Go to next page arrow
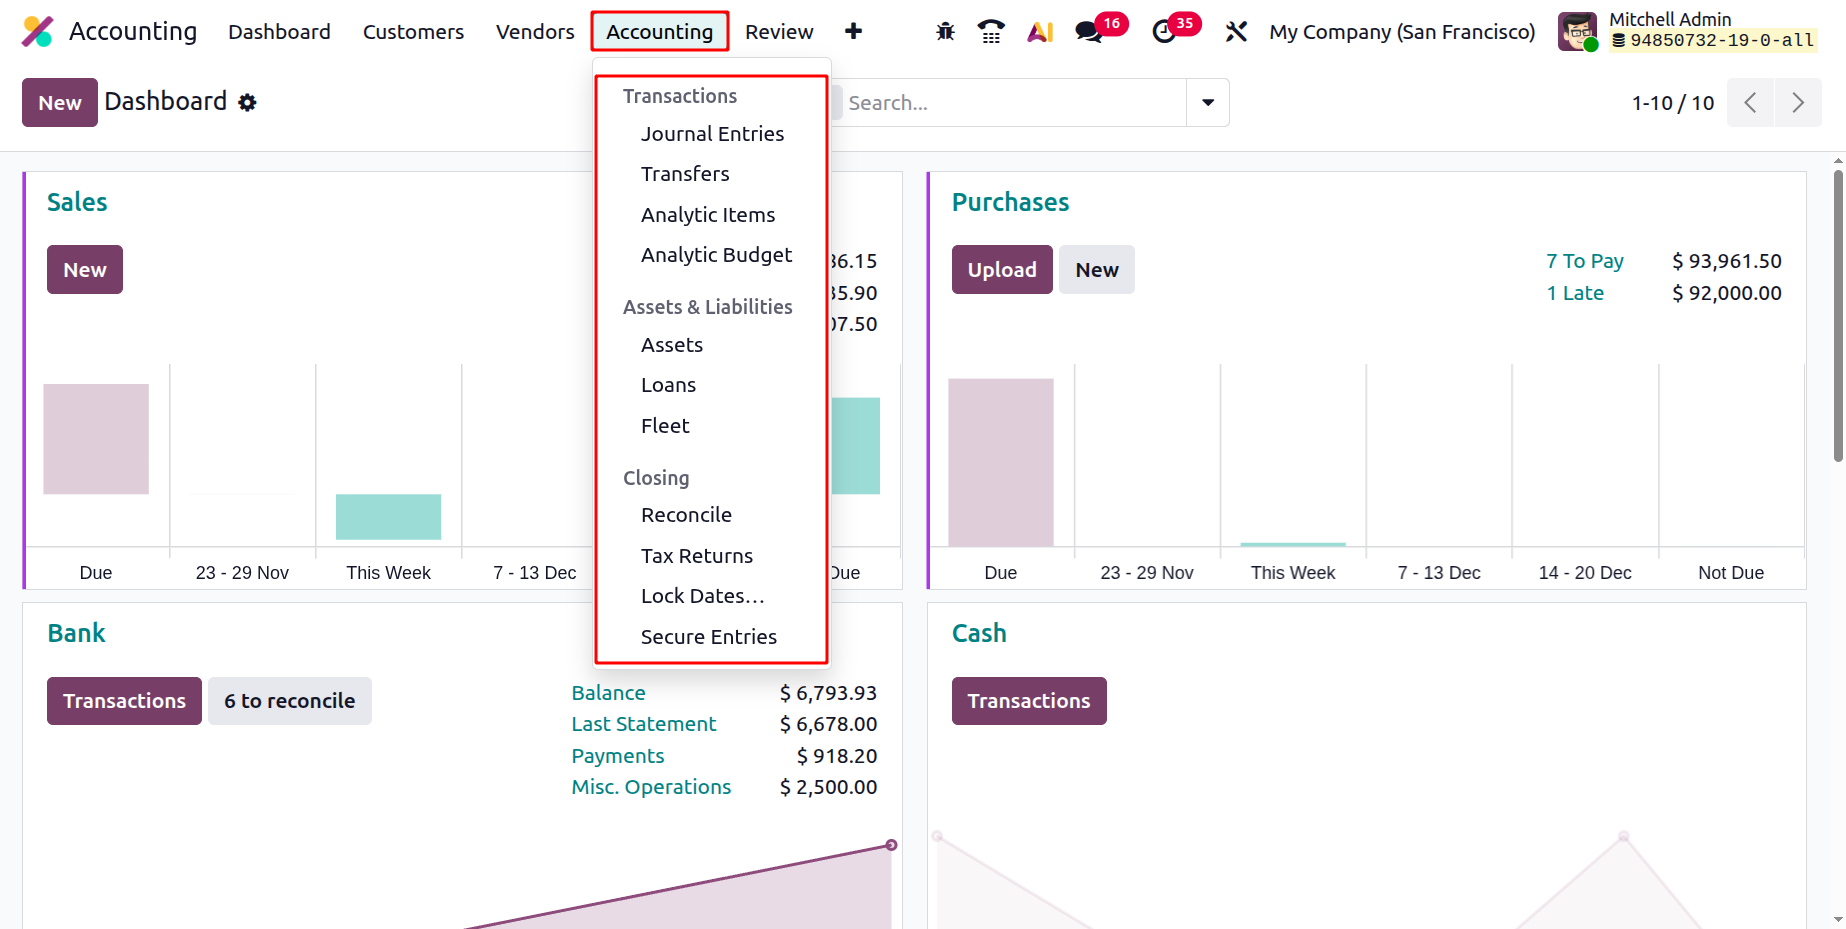 click(x=1797, y=103)
